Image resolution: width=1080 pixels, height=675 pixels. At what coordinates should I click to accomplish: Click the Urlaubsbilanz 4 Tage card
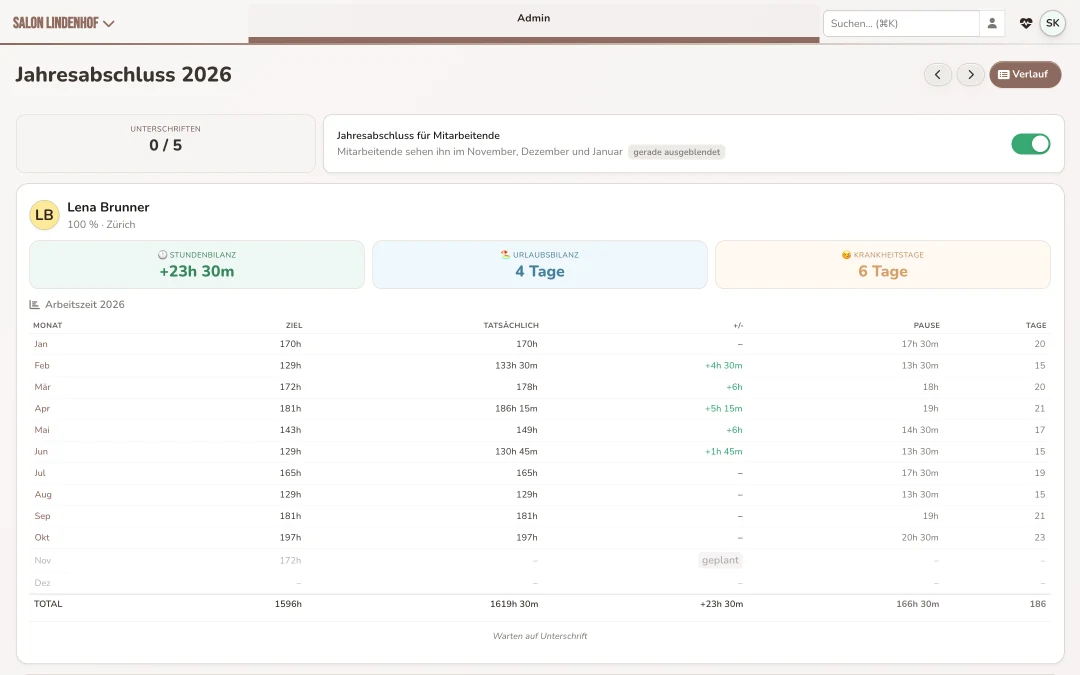coord(540,264)
